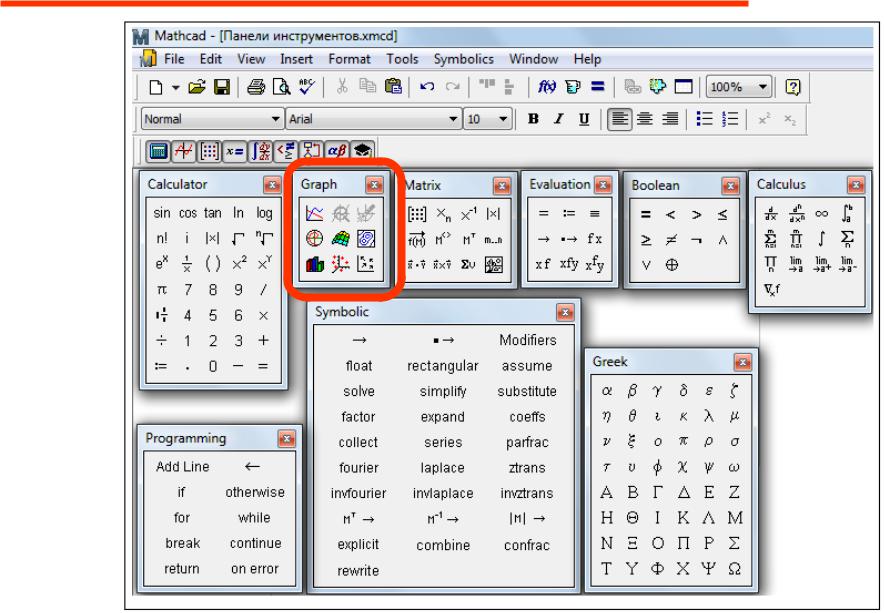Insert Greek letter alpha from Greek palette
This screenshot has width=884, height=613.
click(607, 390)
